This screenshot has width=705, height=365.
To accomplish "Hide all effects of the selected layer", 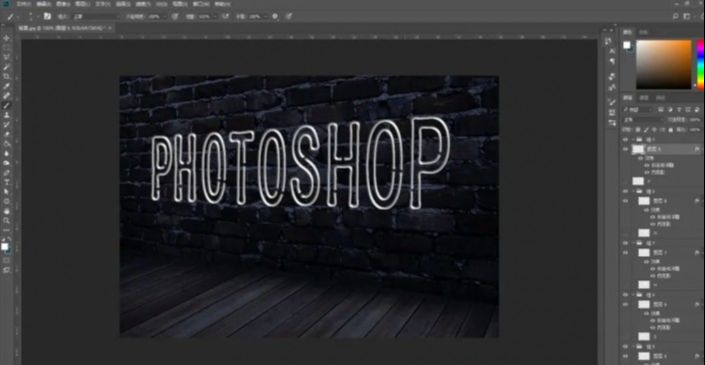I will [x=641, y=158].
